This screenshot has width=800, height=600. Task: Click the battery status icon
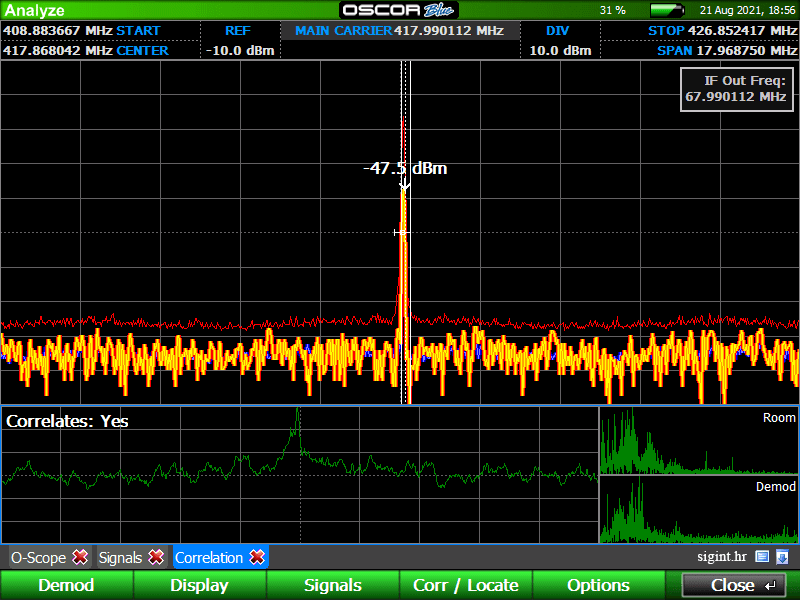pyautogui.click(x=667, y=10)
